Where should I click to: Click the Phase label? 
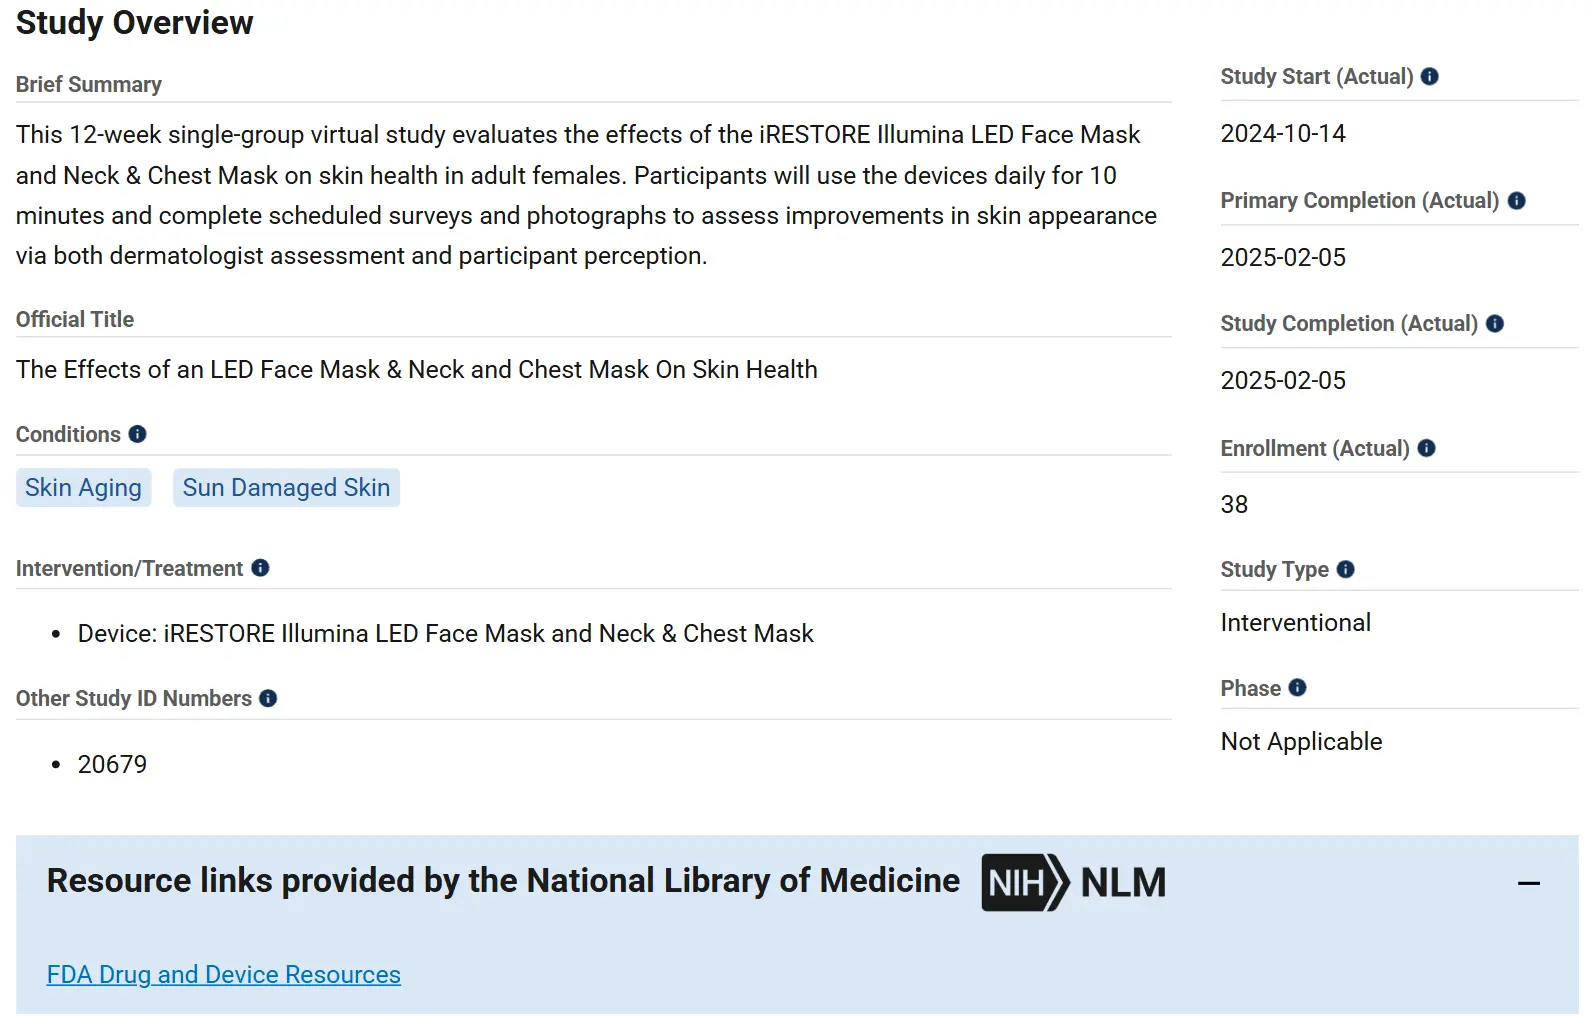1251,688
